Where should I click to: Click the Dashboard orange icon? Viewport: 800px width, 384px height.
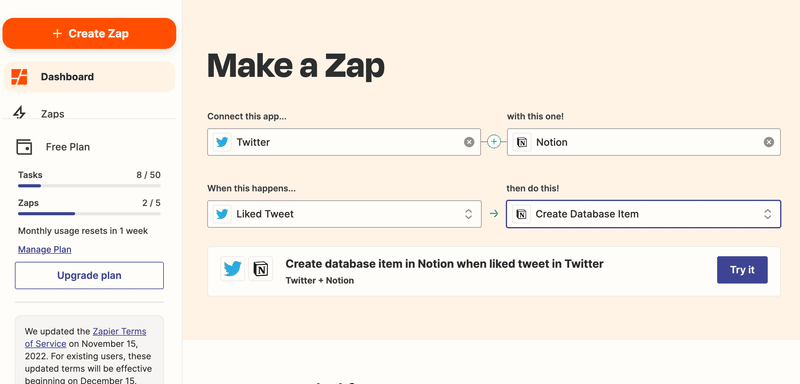point(19,77)
